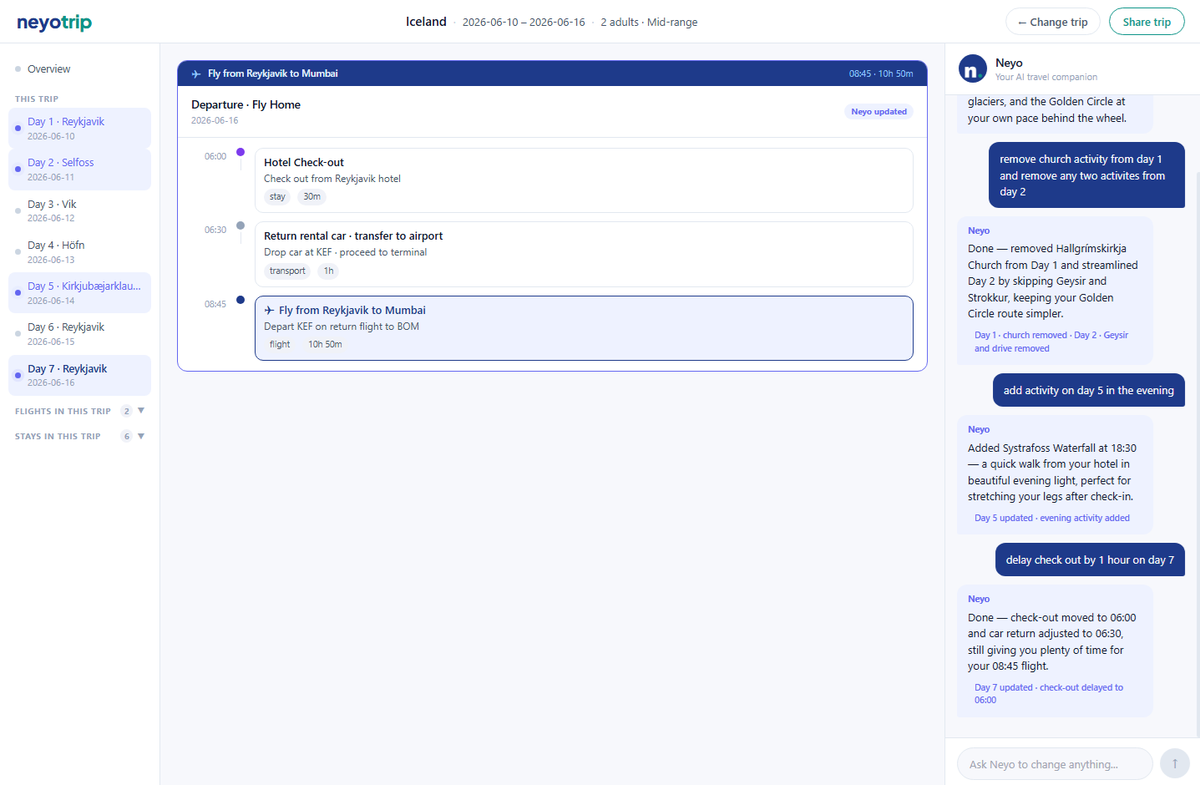Open the Hotel Check-out activity card
The height and width of the screenshot is (785, 1200).
(584, 180)
